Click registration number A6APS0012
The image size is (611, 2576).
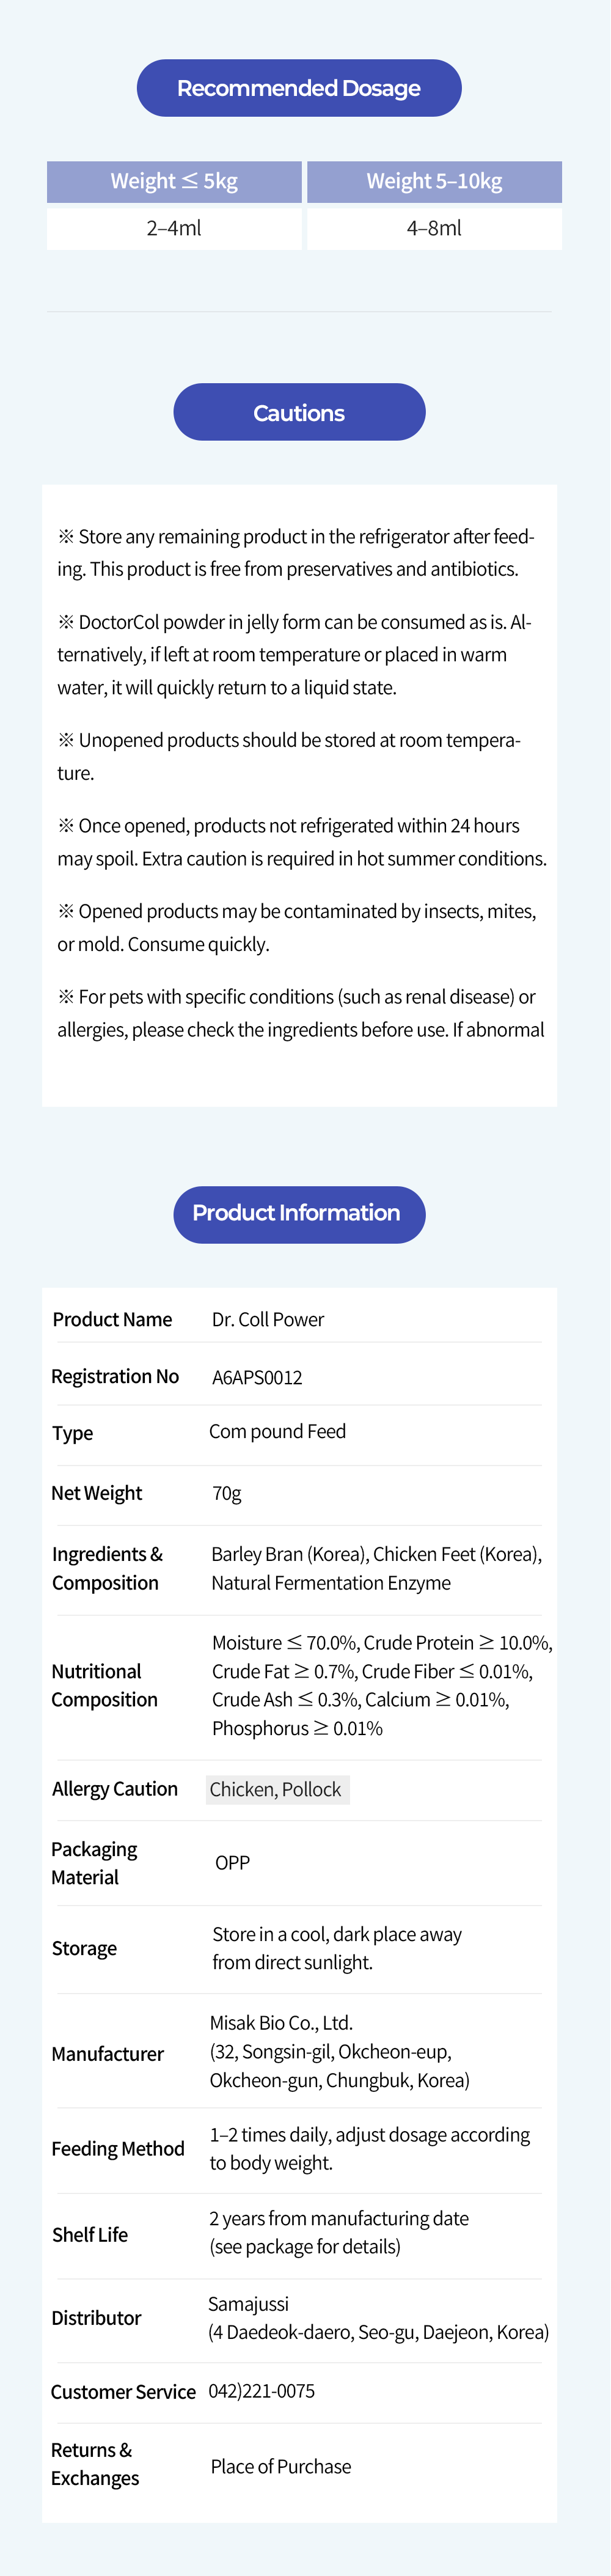click(x=257, y=1377)
